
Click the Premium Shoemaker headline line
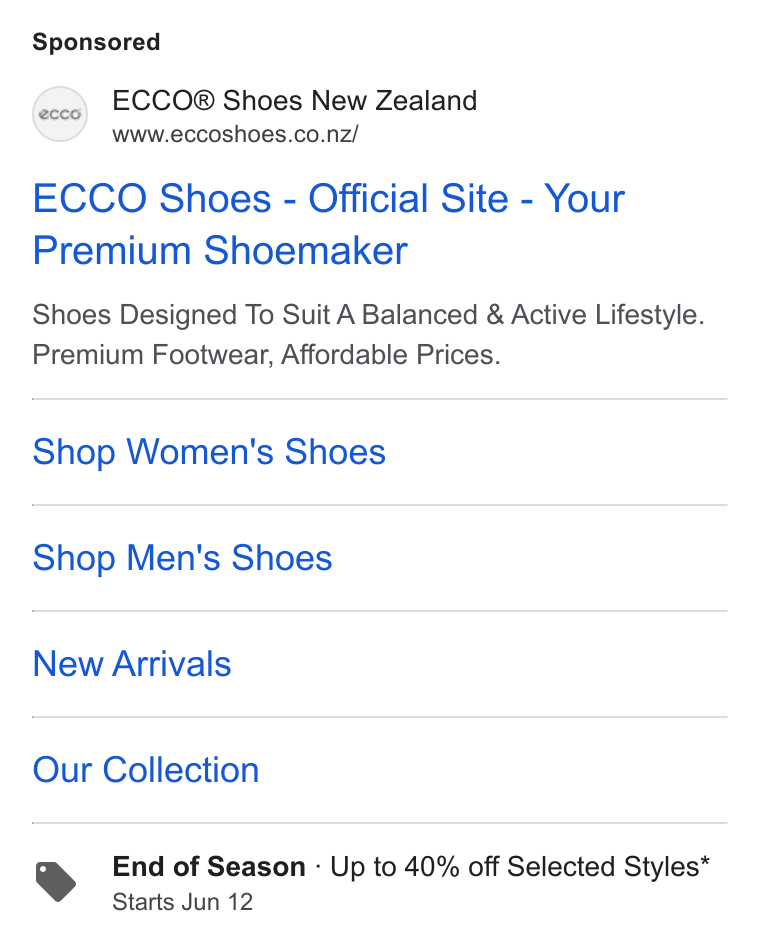(220, 250)
